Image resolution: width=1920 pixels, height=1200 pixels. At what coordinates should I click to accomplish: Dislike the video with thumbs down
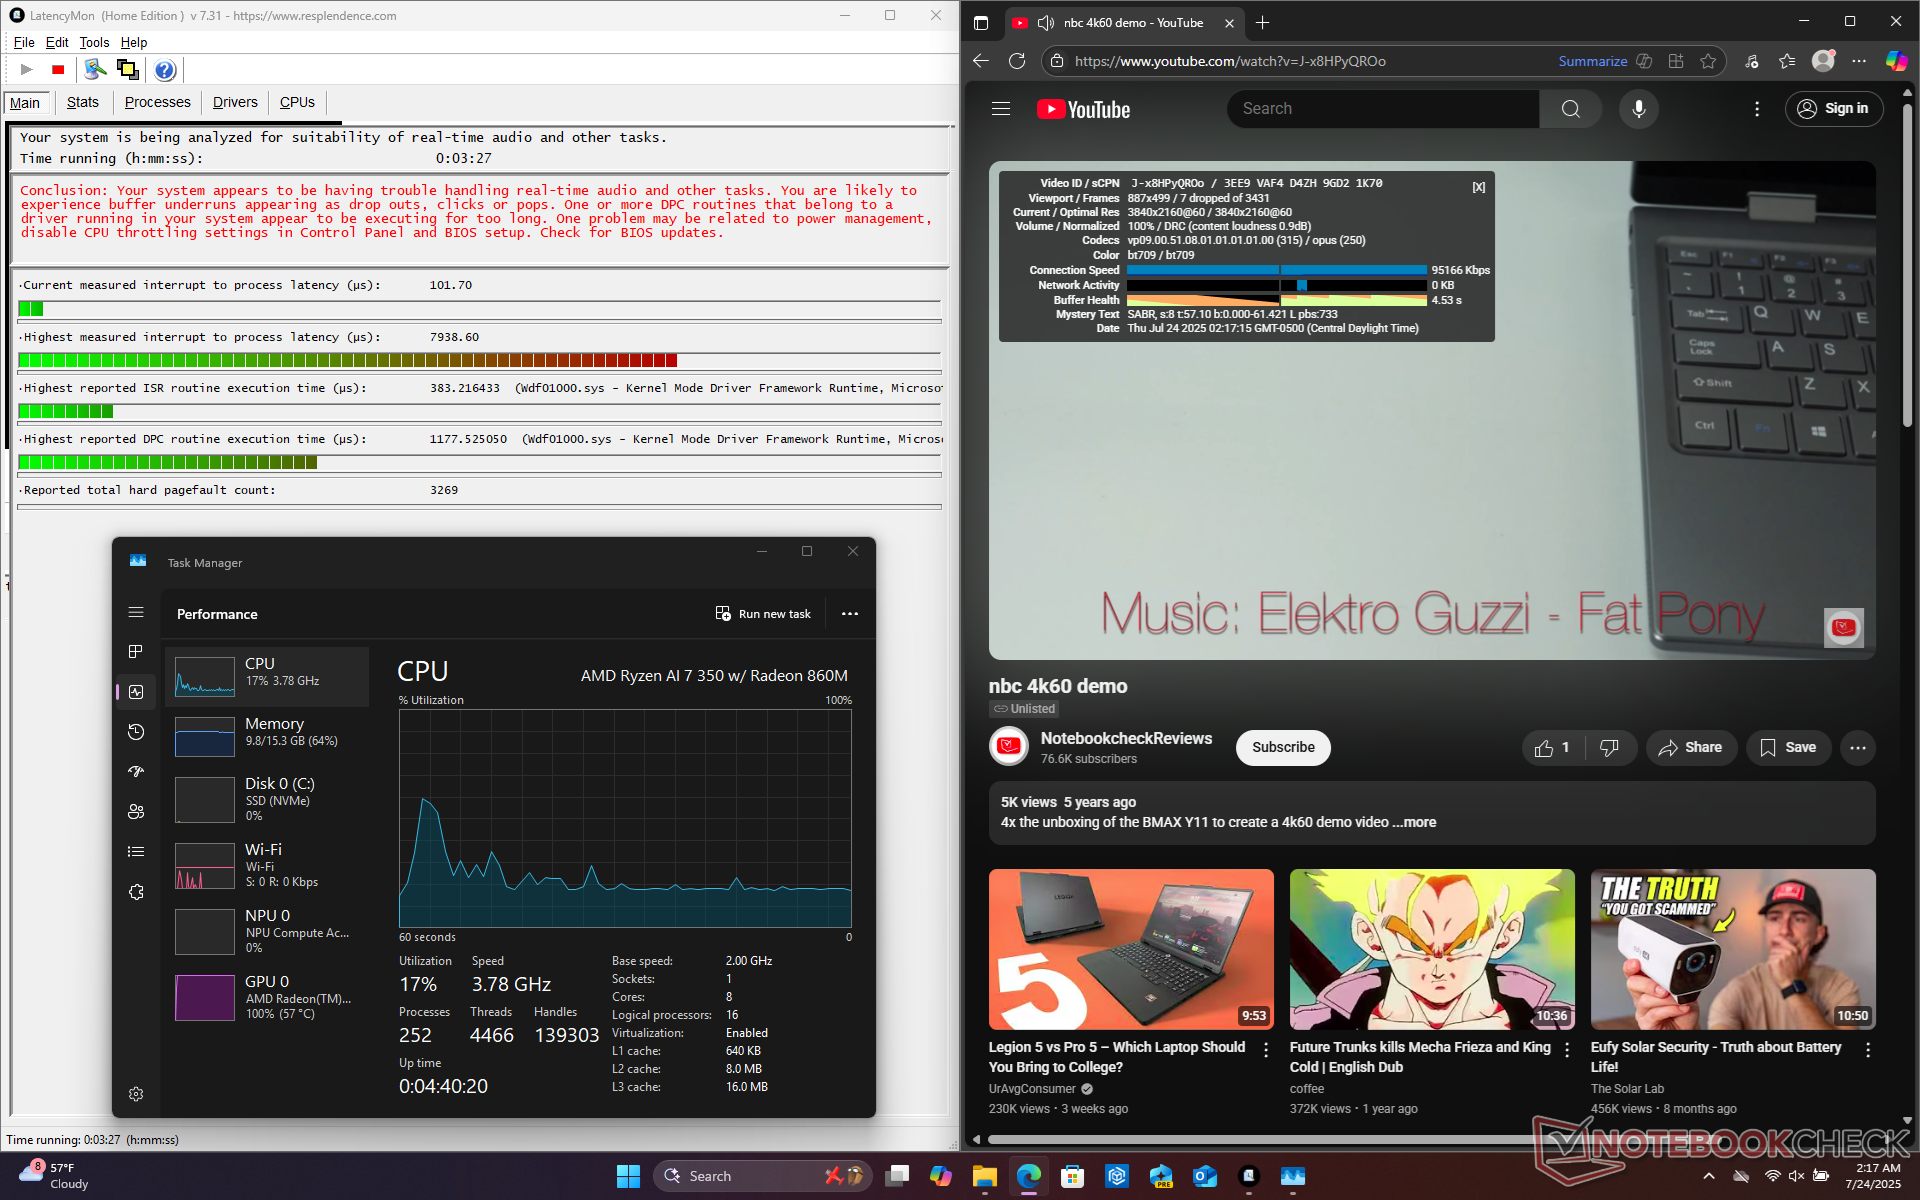click(1609, 748)
